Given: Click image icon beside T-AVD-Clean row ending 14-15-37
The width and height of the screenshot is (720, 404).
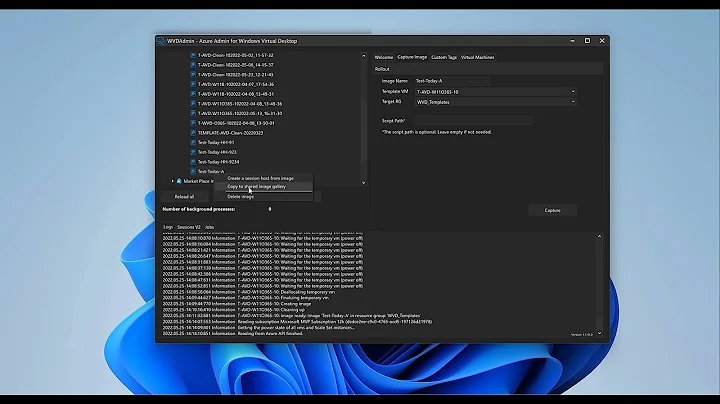Looking at the screenshot, I should point(193,65).
